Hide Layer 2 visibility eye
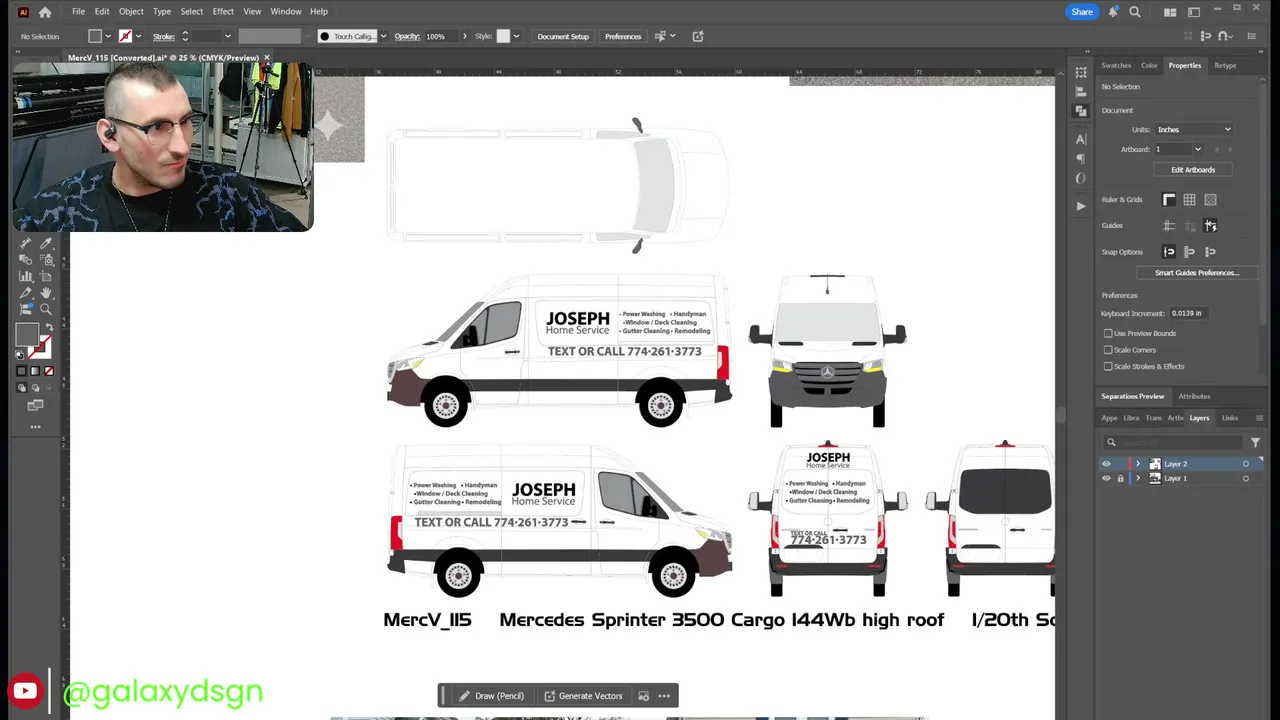Image resolution: width=1280 pixels, height=720 pixels. pos(1106,464)
